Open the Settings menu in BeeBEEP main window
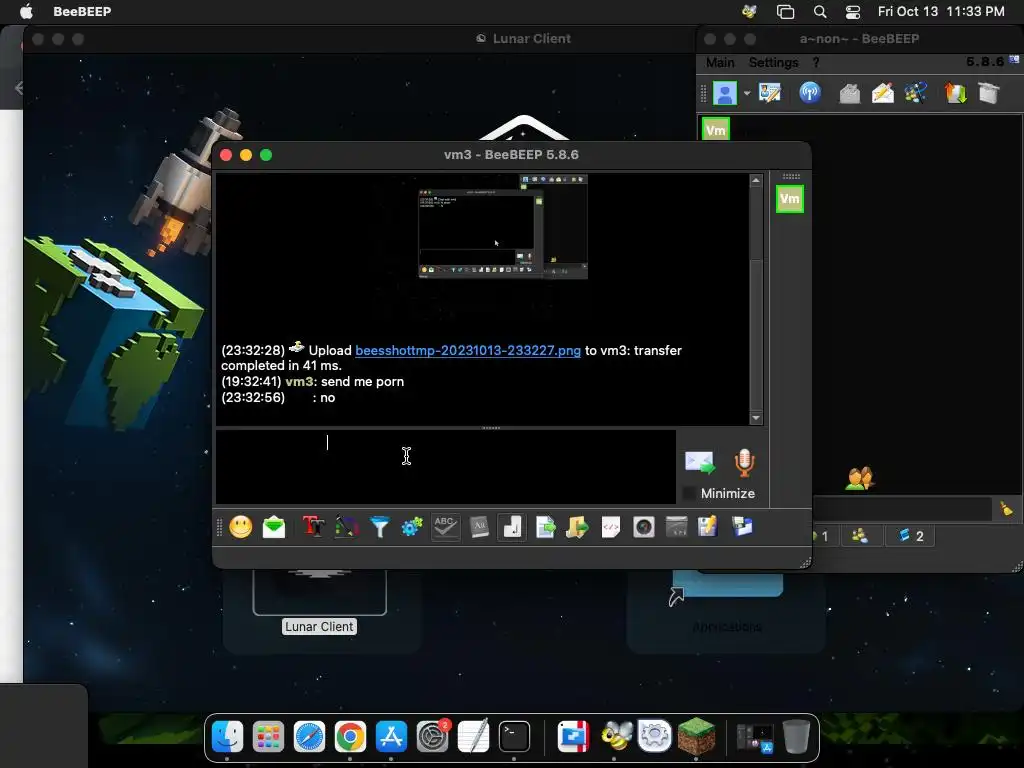 coord(773,63)
